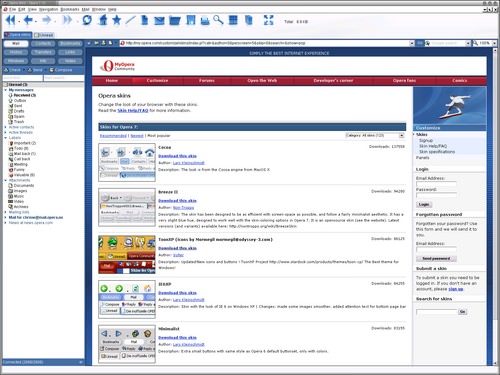The height and width of the screenshot is (375, 500).
Task: Click the Rewind double-arrow toolbar icon
Action: [x=10, y=20]
